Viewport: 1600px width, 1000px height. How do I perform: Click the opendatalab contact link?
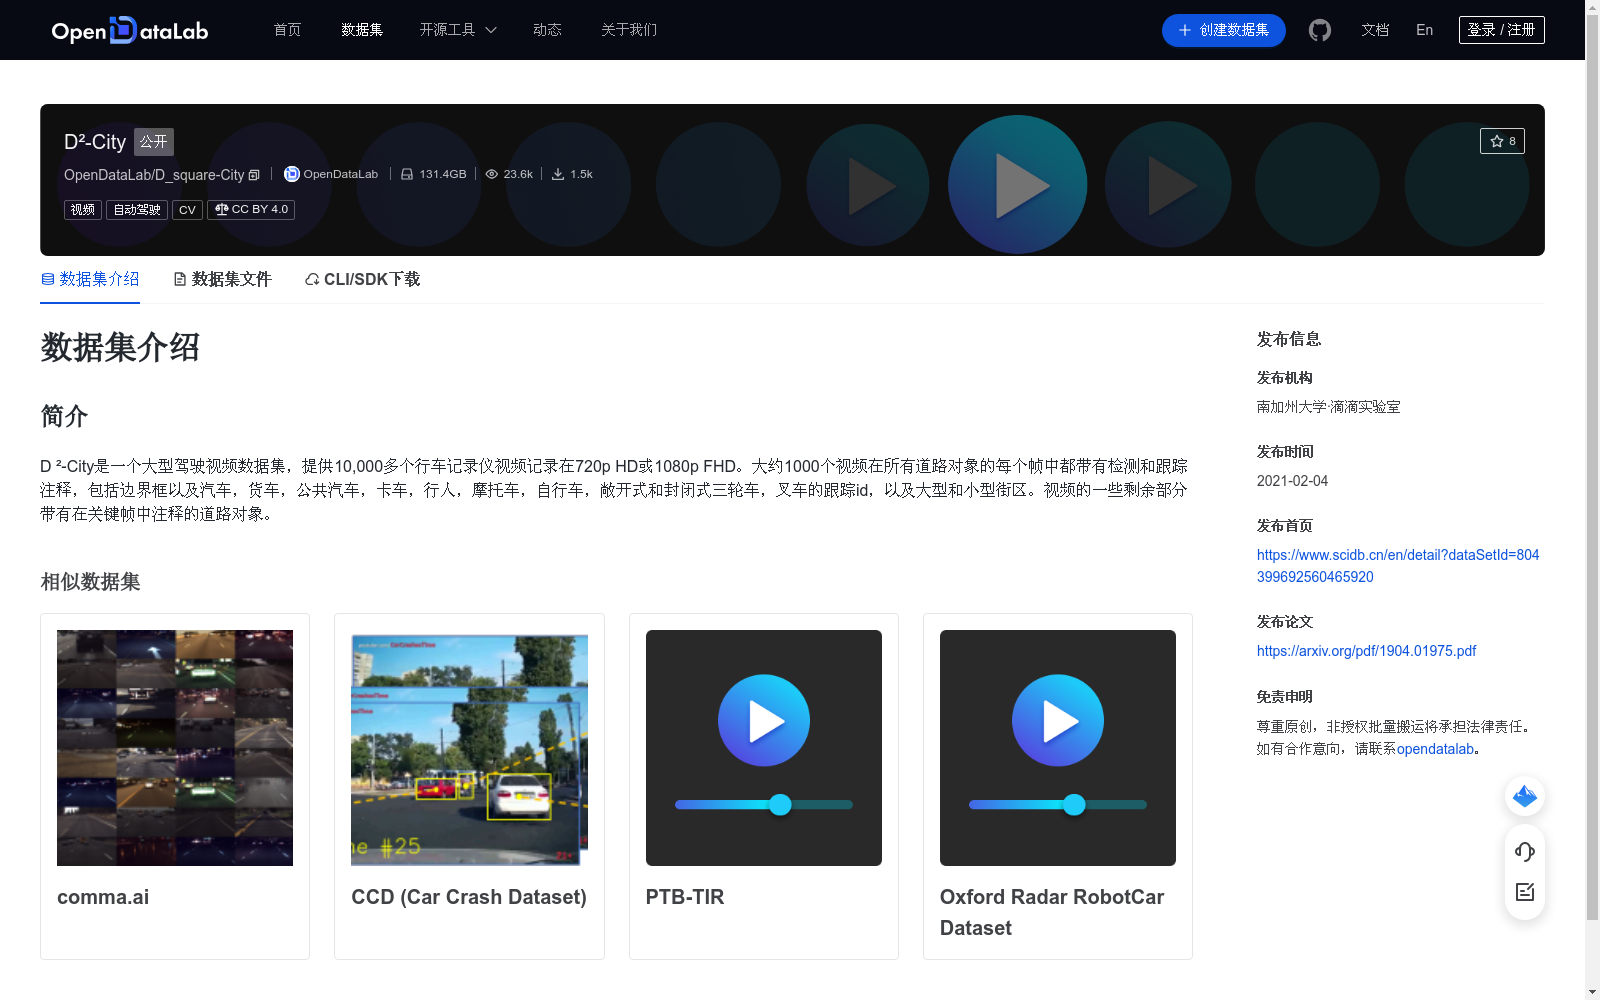coord(1435,749)
